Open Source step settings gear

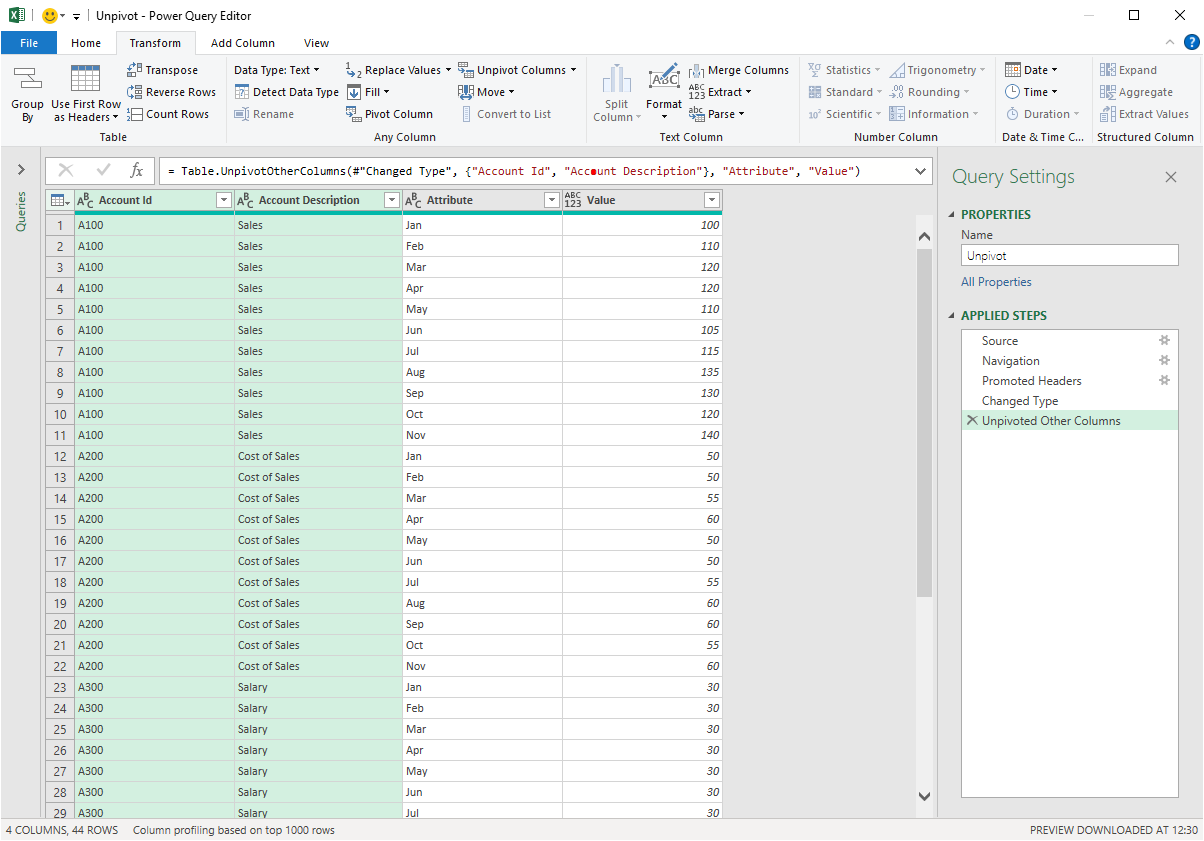point(1164,341)
